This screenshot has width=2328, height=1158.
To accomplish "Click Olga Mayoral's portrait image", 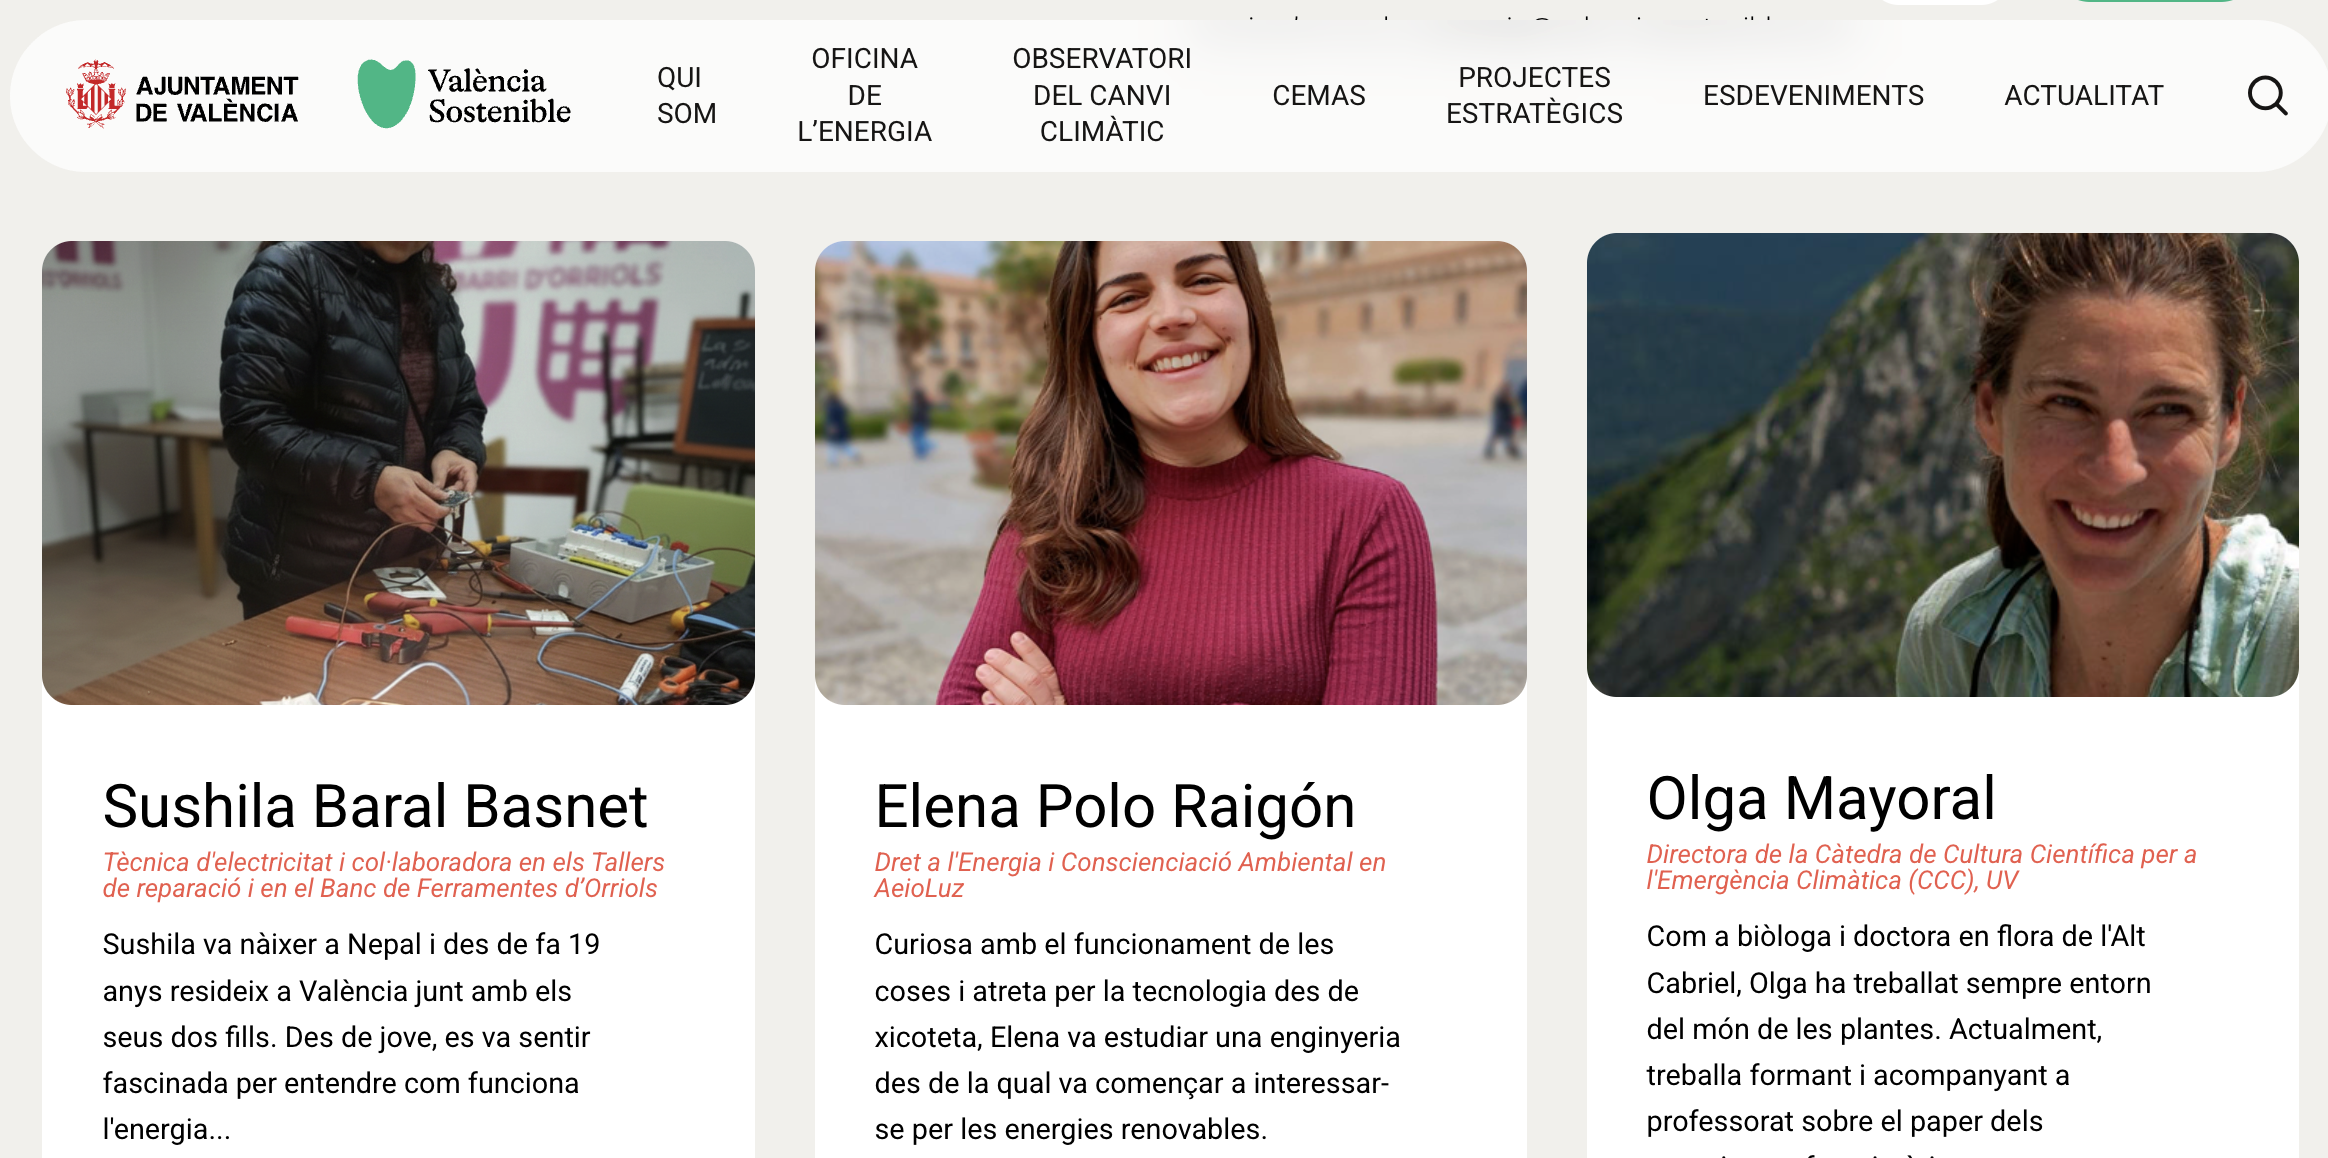I will click(1942, 465).
